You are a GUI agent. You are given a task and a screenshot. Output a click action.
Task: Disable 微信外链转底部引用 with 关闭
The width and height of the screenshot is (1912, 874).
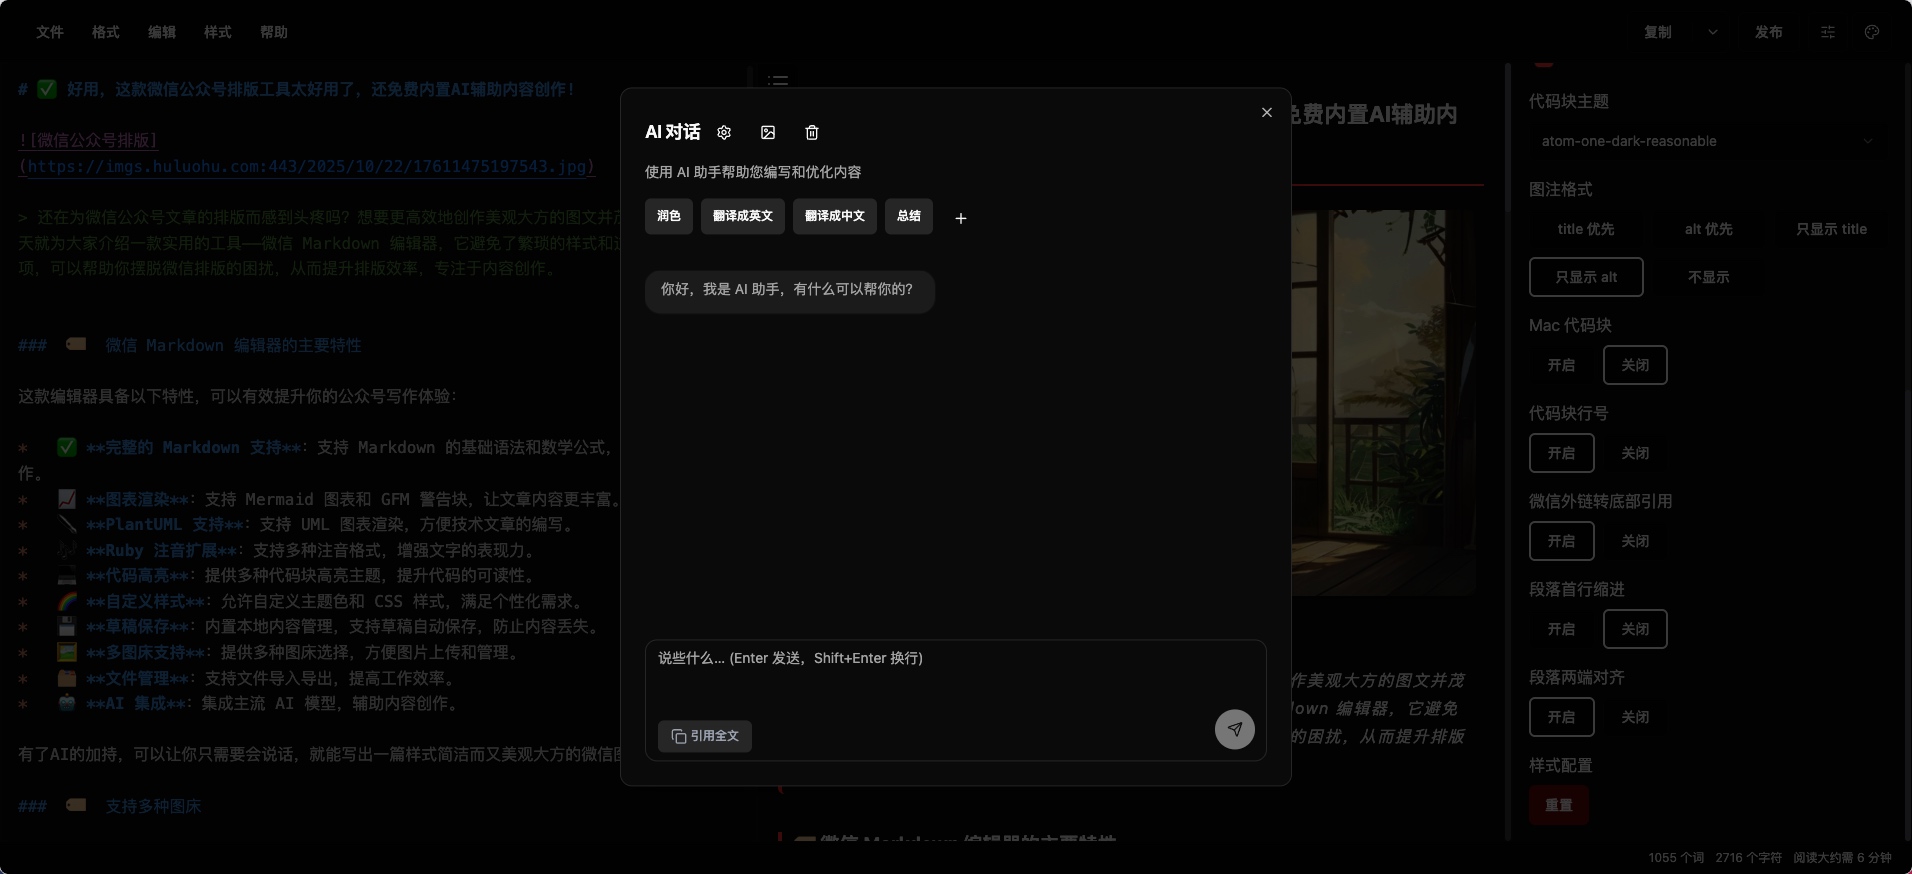(x=1635, y=541)
